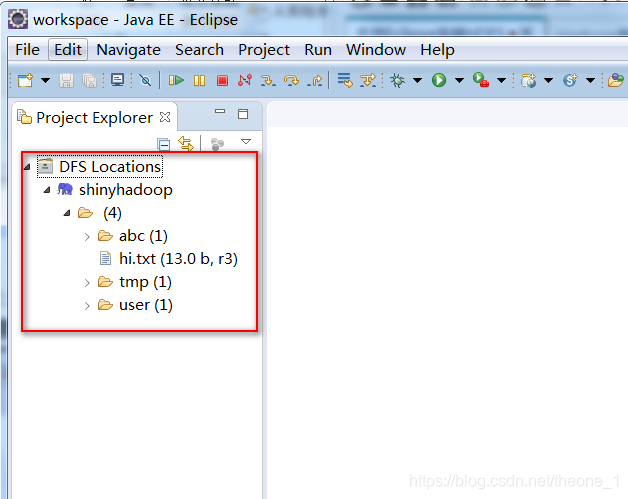The height and width of the screenshot is (499, 628).
Task: Open the File menu
Action: pyautogui.click(x=27, y=50)
